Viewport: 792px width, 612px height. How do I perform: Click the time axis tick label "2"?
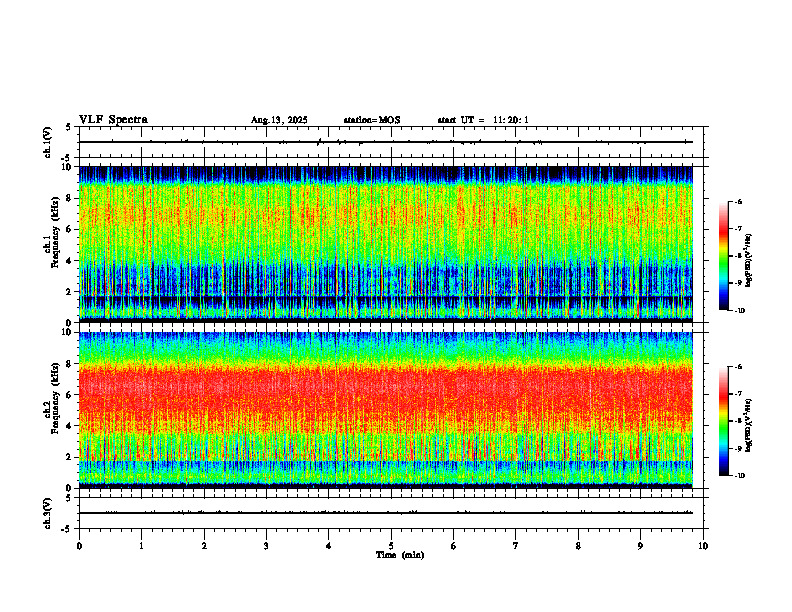[x=204, y=546]
